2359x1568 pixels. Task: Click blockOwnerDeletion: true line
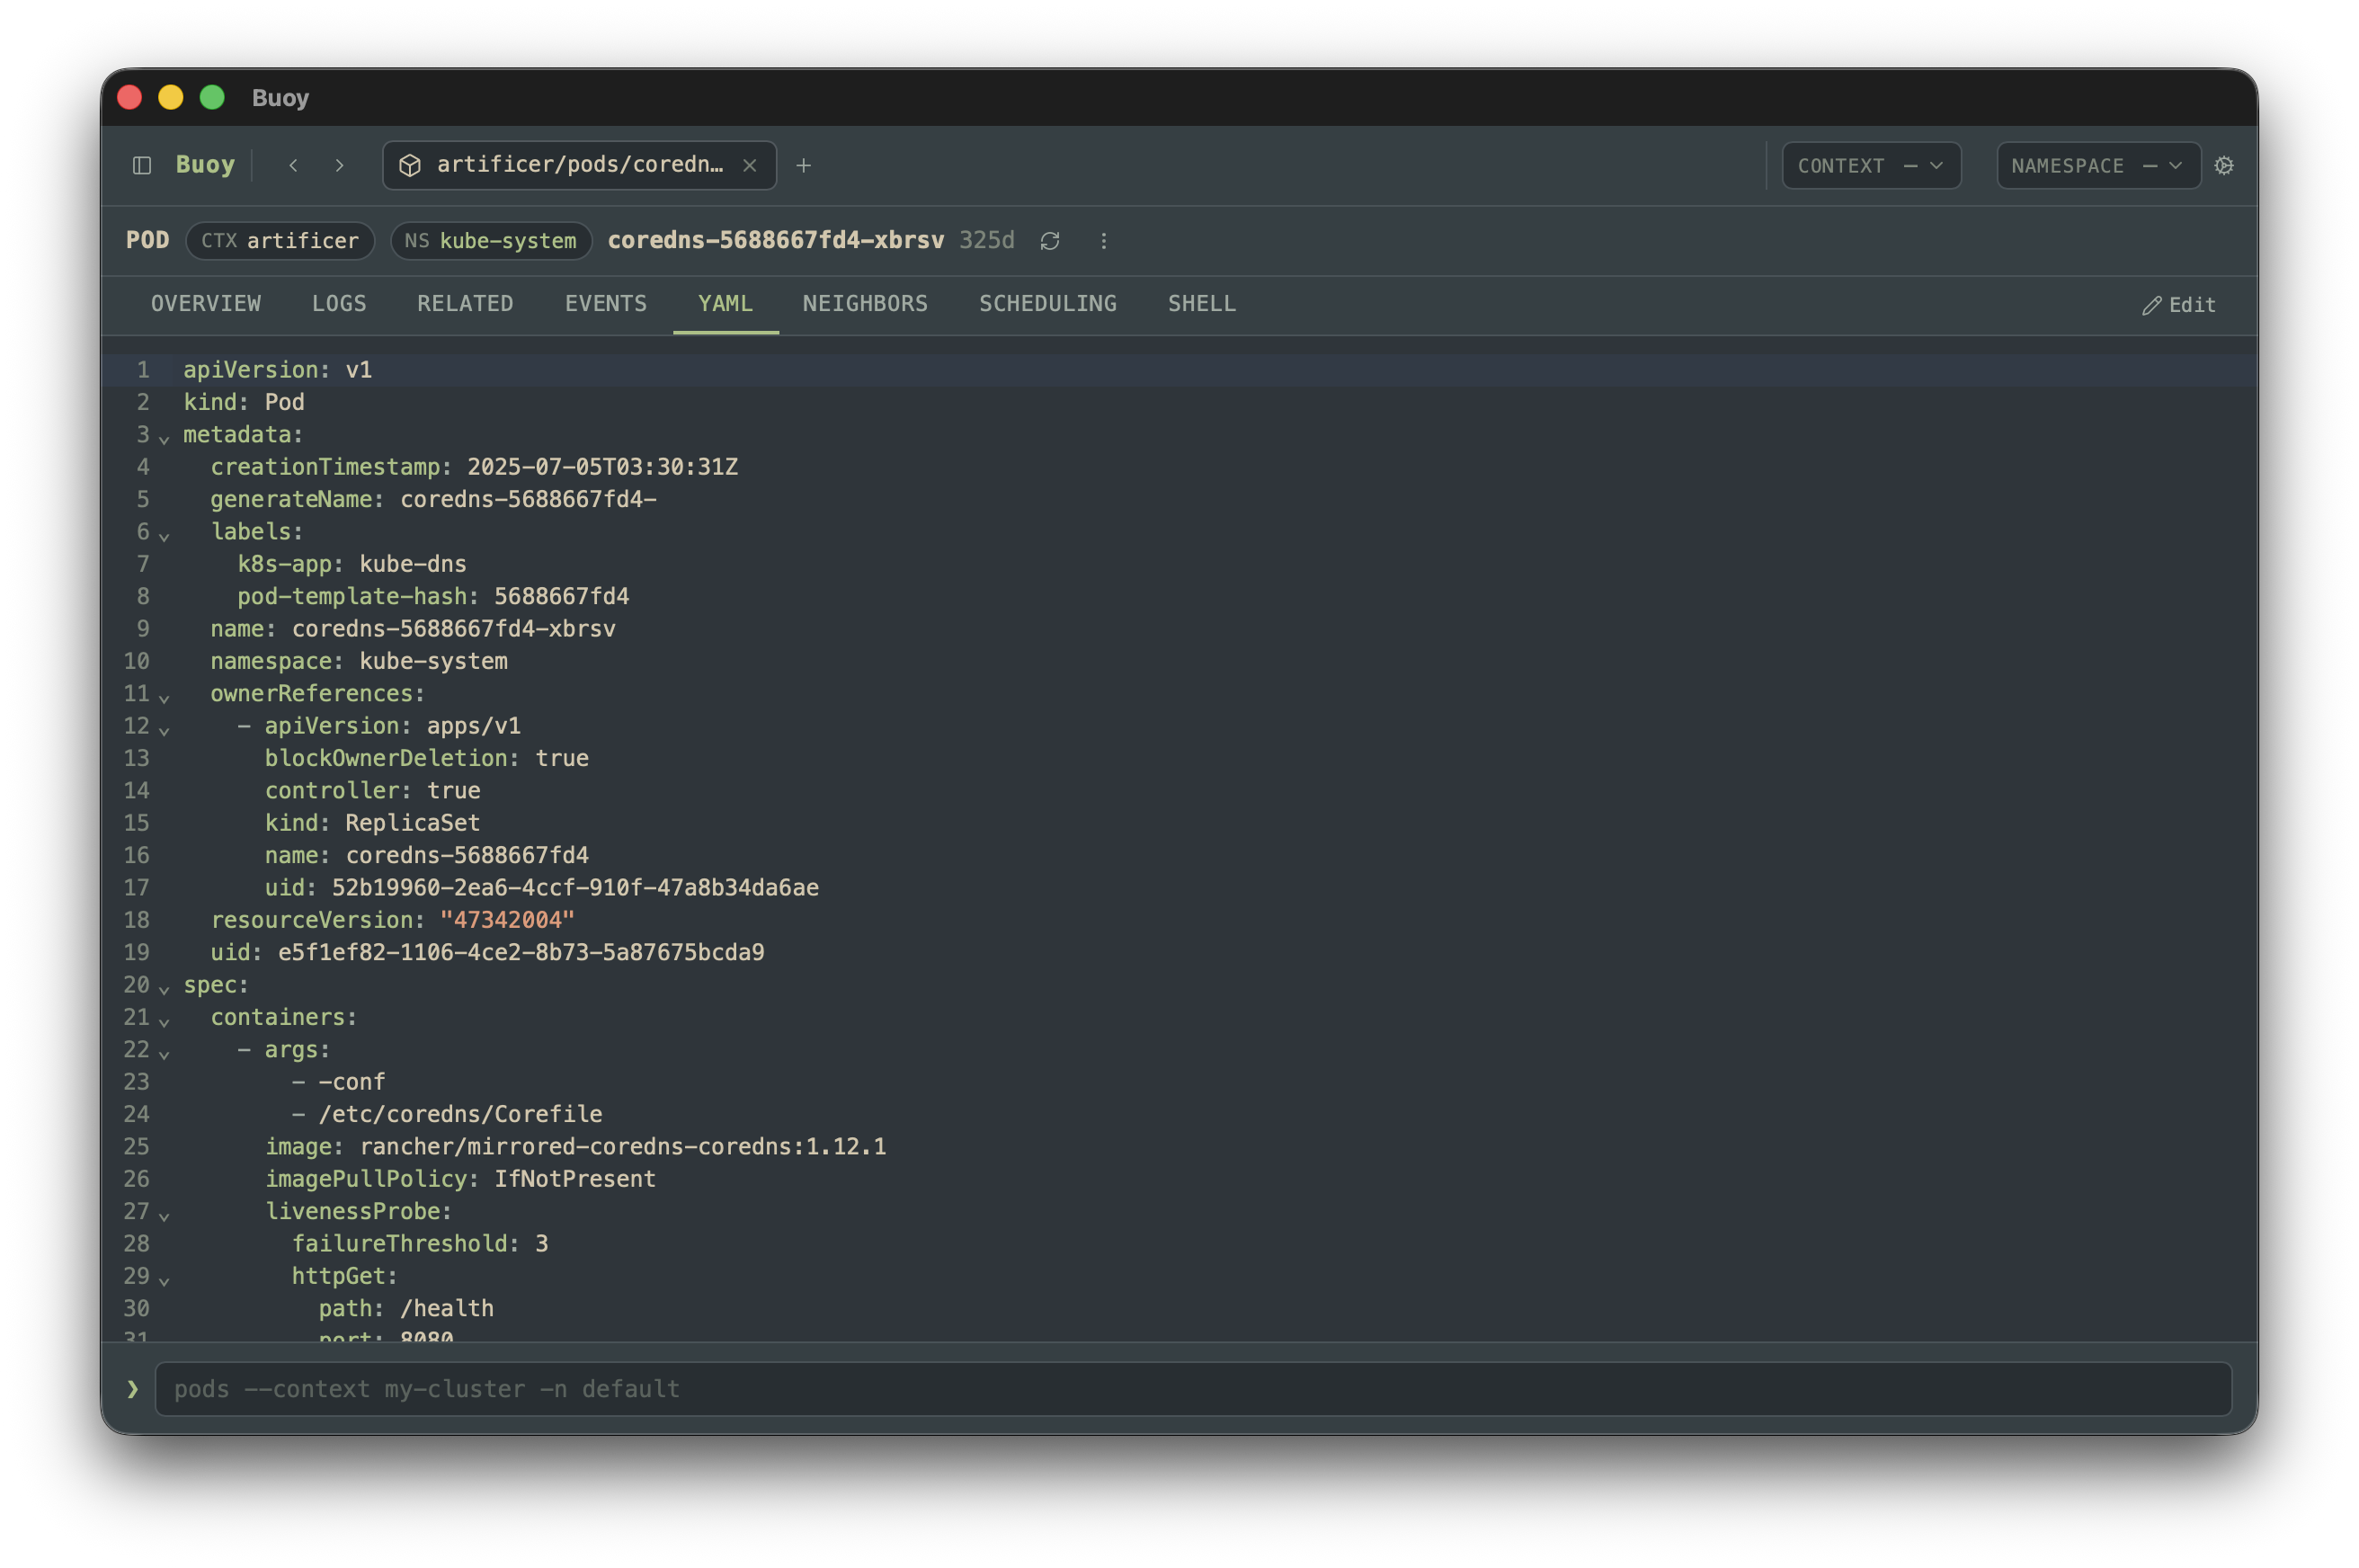tap(427, 758)
